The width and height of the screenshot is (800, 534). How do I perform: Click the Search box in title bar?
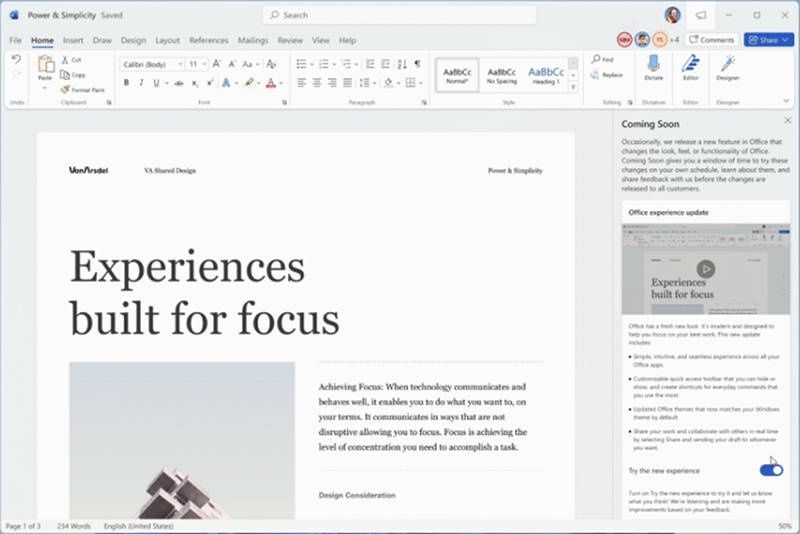(x=399, y=15)
